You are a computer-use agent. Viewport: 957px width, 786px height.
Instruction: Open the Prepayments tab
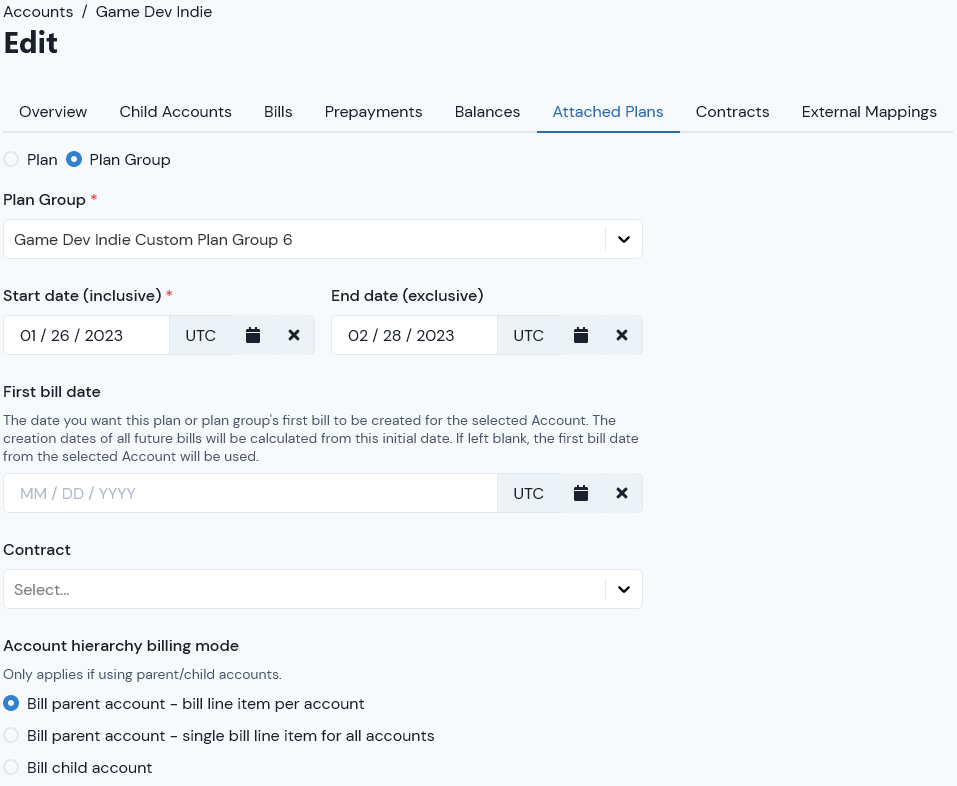(373, 112)
